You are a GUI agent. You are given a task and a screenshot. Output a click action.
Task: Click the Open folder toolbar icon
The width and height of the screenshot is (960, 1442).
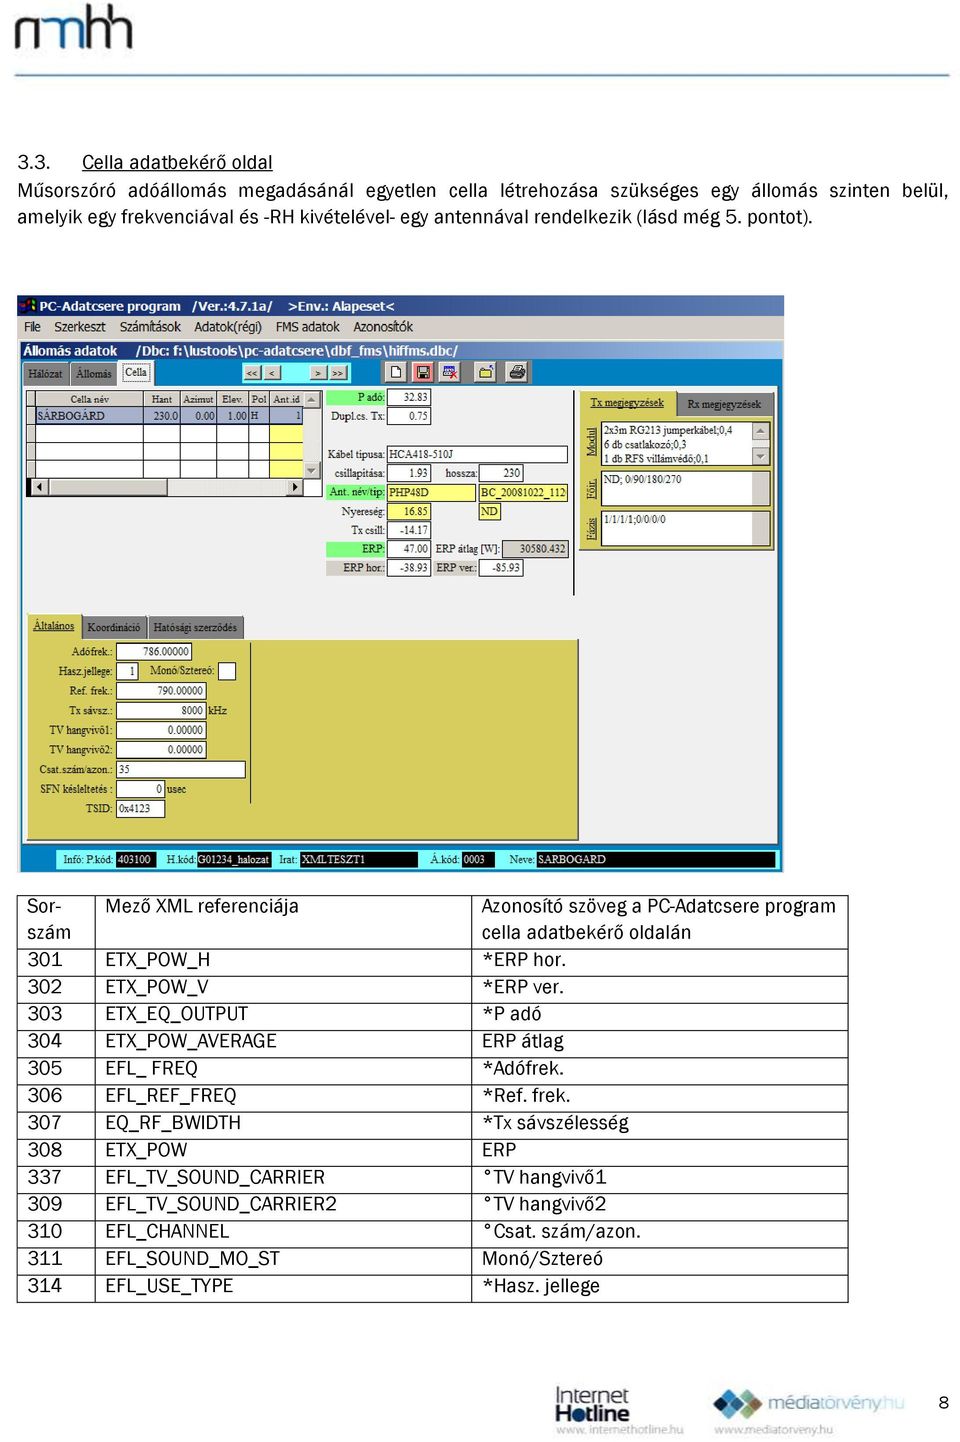(x=486, y=372)
